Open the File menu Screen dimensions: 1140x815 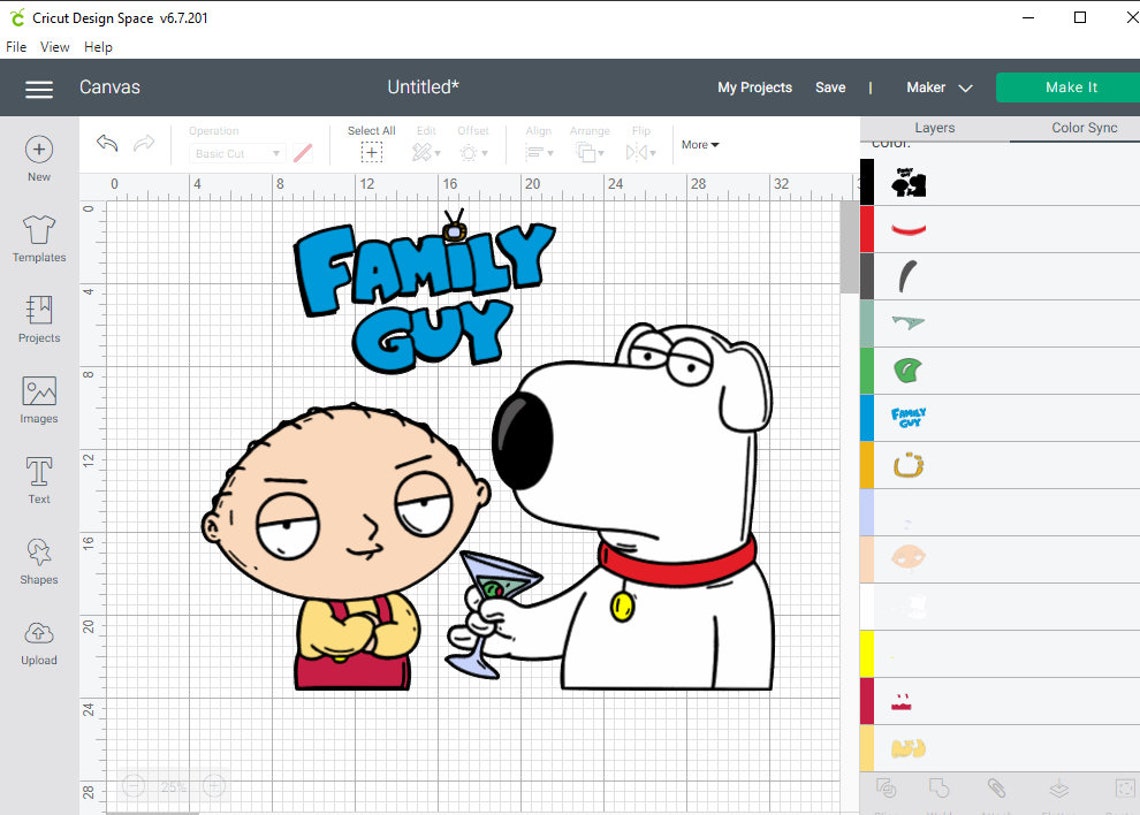tap(15, 46)
